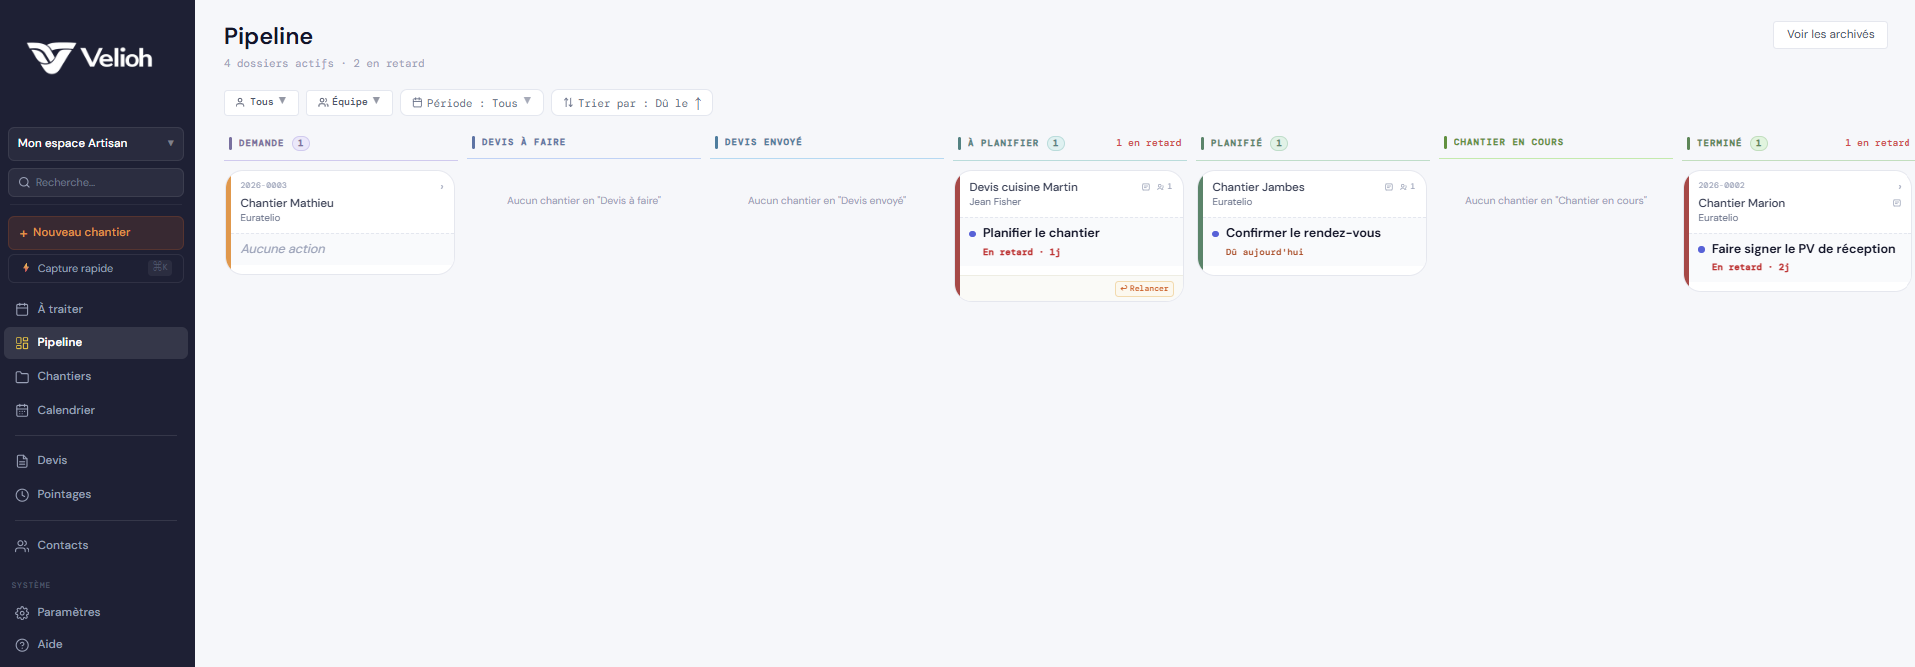Click Relancer on Devis cuisine Martin card

pyautogui.click(x=1144, y=289)
